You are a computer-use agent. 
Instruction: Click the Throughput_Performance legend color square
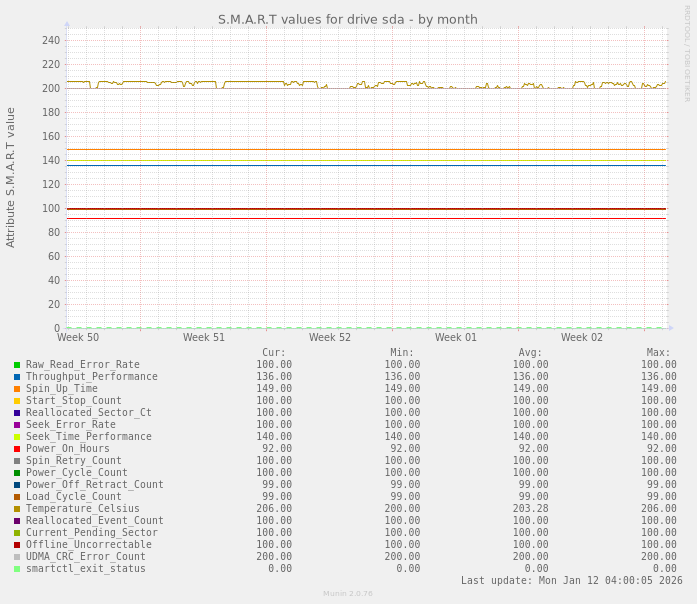[x=17, y=377]
